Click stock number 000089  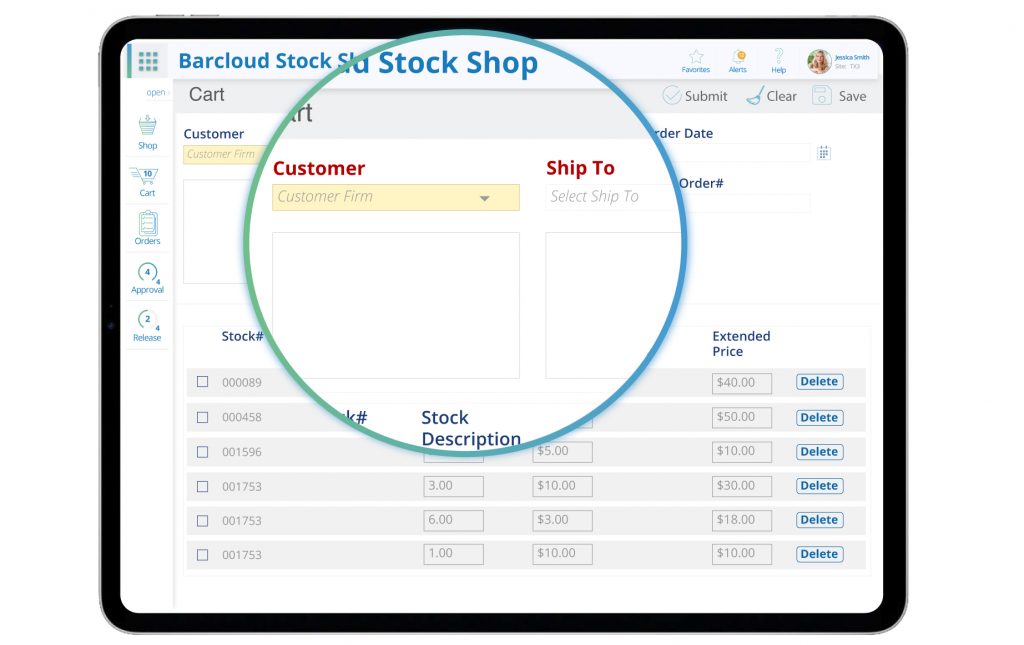(242, 383)
